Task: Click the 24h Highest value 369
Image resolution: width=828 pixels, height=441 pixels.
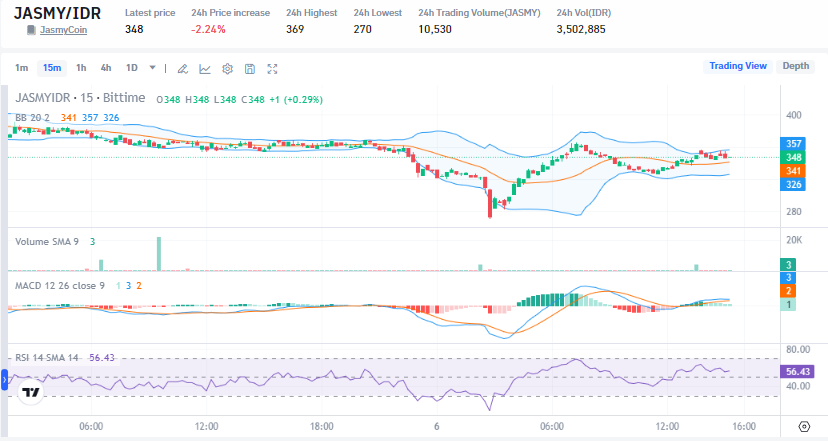Action: pyautogui.click(x=295, y=30)
